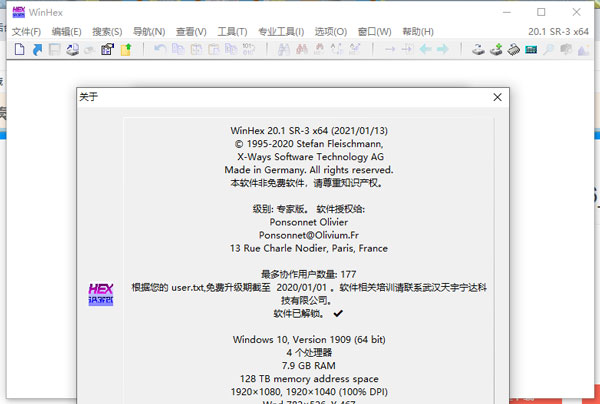Click the Open file arrow icon
Image resolution: width=600 pixels, height=404 pixels.
(x=37, y=49)
